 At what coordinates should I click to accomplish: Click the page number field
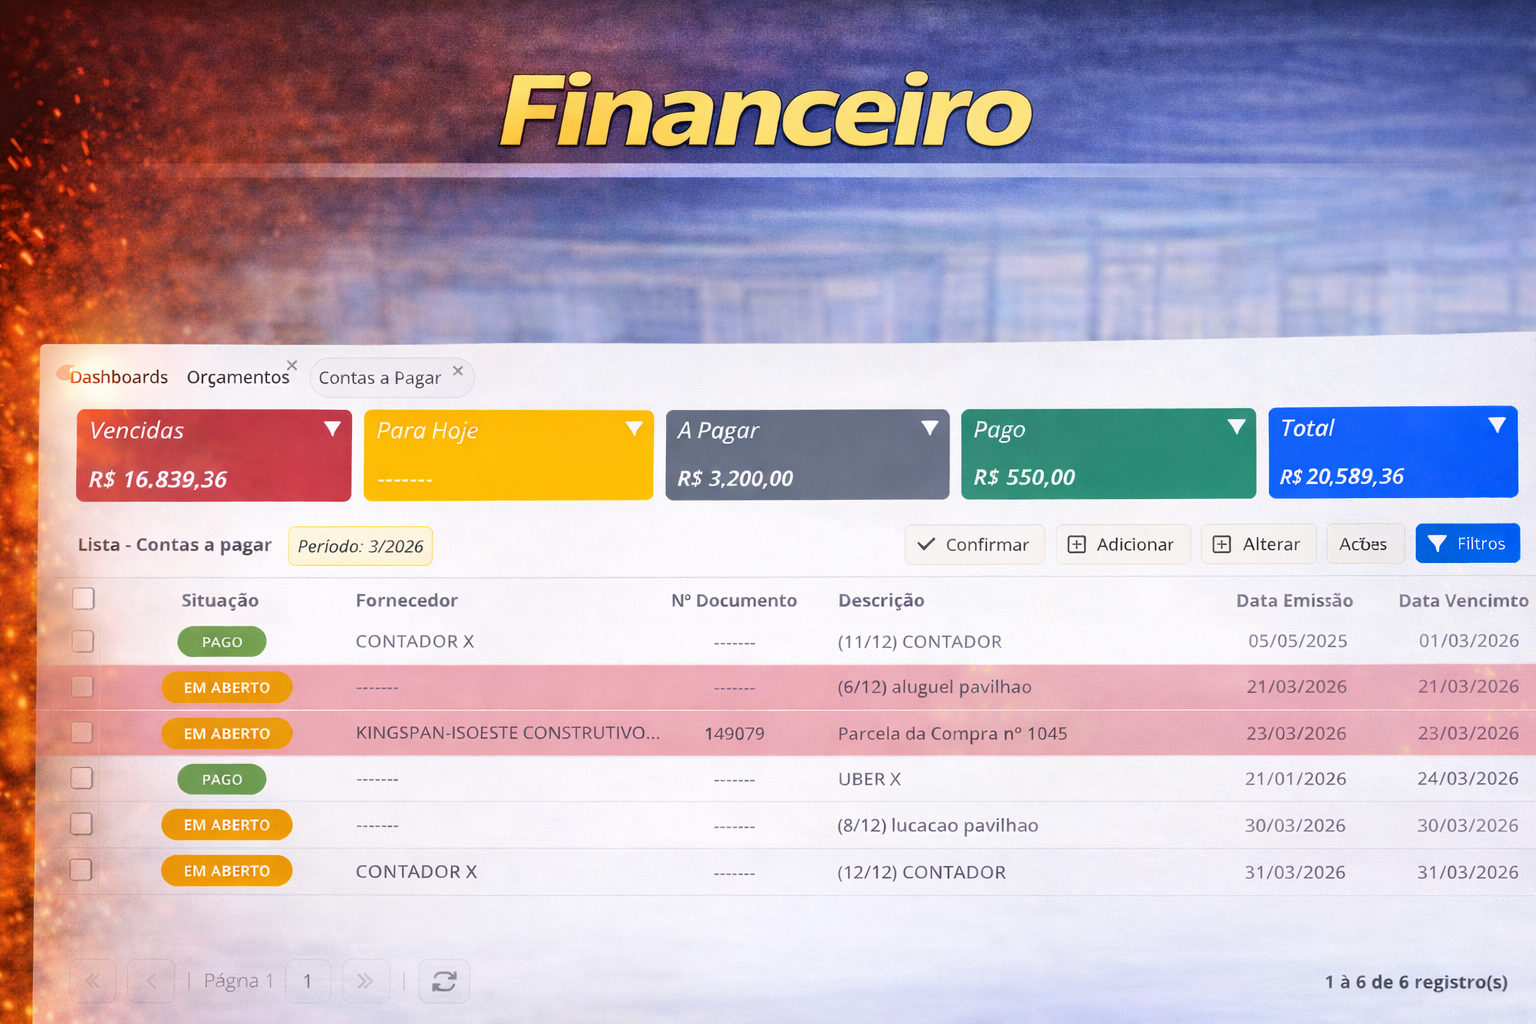(308, 981)
